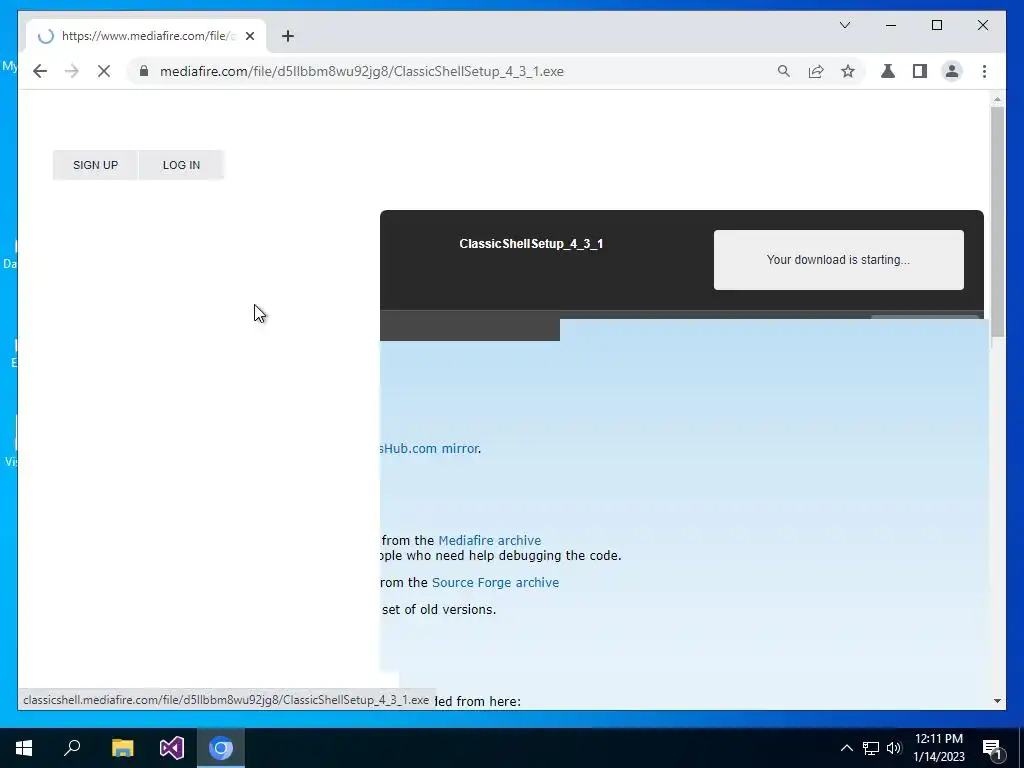Open Chrome's three-dot menu
Image resolution: width=1024 pixels, height=768 pixels.
tap(984, 71)
